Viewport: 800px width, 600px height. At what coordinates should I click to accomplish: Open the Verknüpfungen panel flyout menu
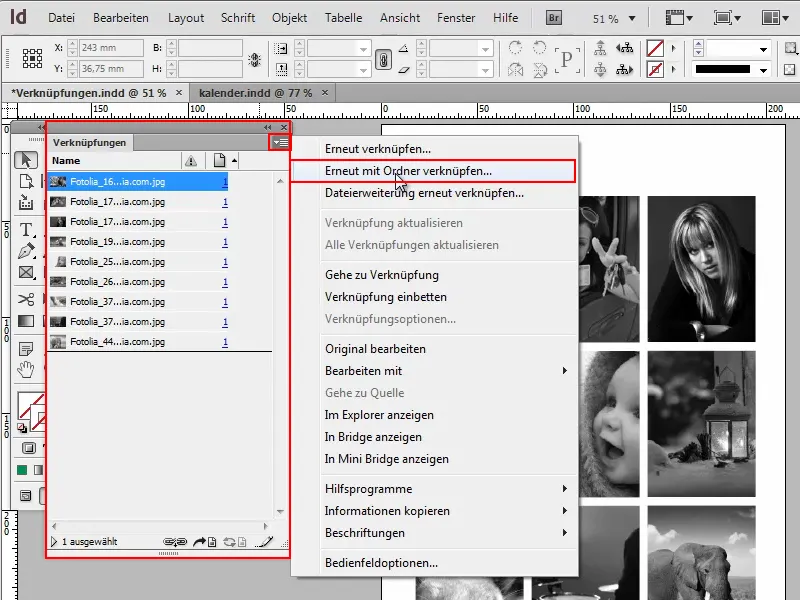pyautogui.click(x=280, y=142)
